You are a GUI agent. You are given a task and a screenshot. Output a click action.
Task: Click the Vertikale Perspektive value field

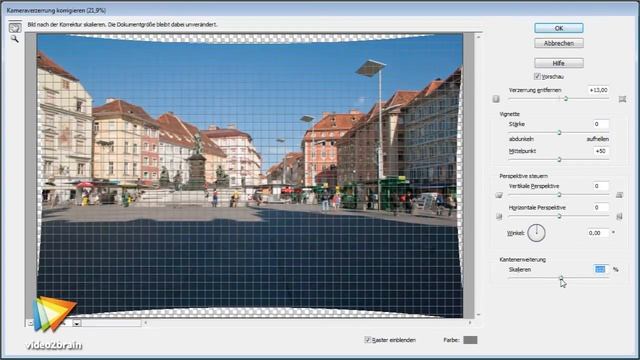[601, 186]
